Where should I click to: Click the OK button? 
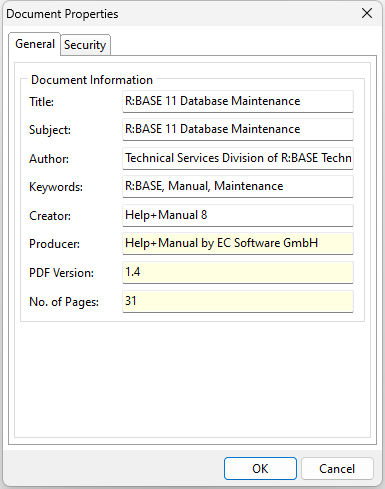[260, 468]
